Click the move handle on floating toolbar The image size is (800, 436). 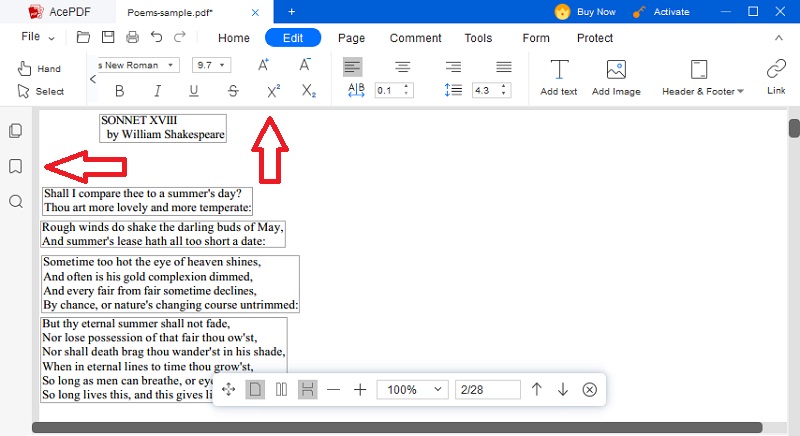(229, 390)
